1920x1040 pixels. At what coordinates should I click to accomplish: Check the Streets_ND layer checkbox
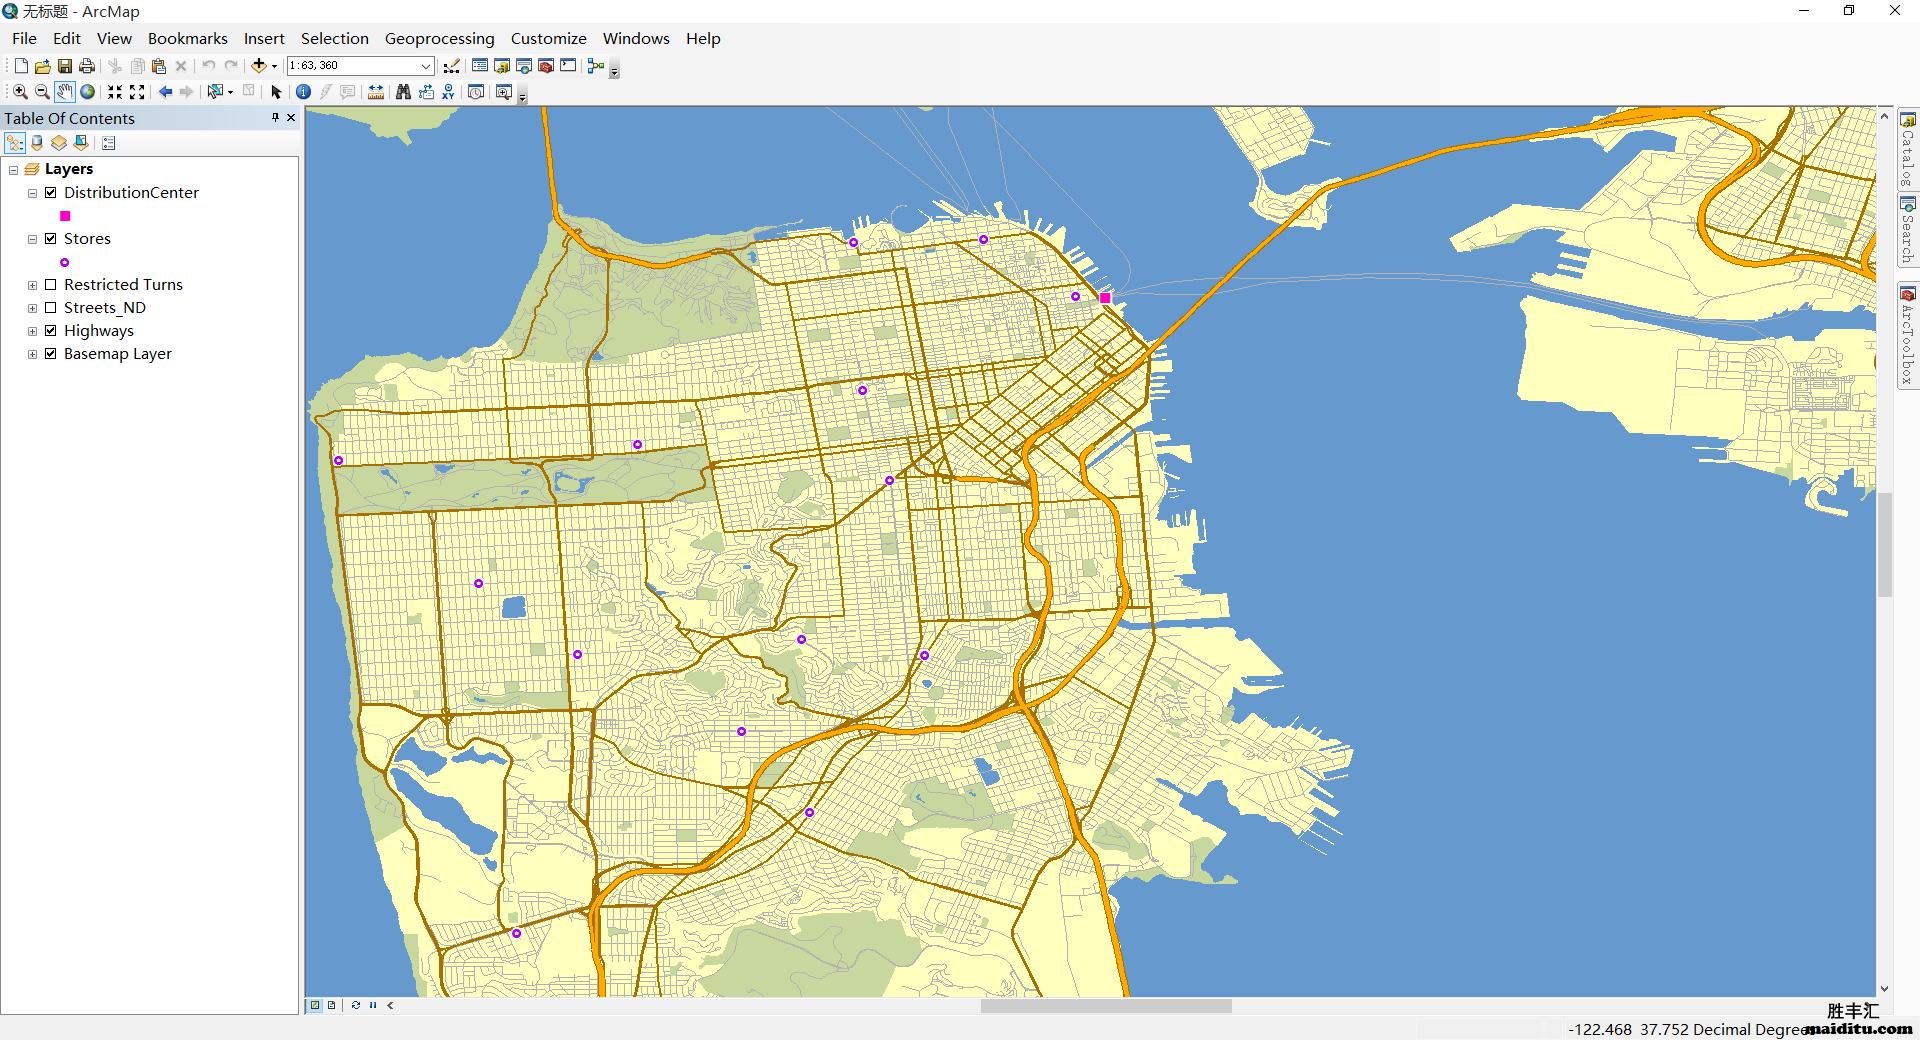click(x=51, y=307)
